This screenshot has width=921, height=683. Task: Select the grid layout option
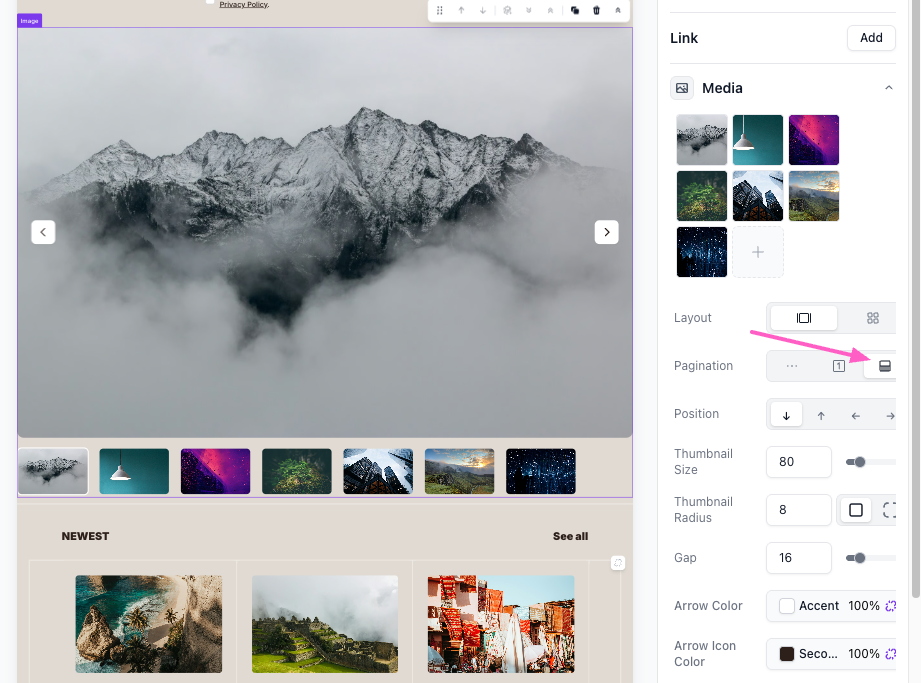coord(872,318)
